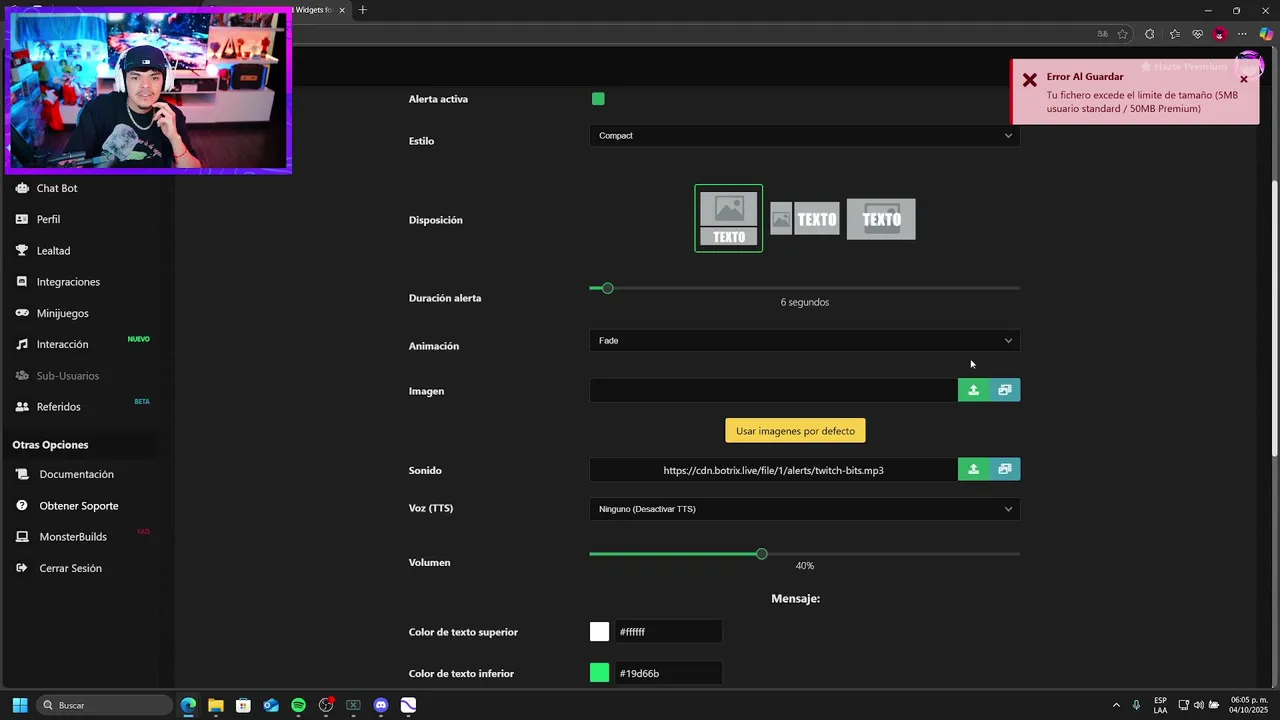Open MonsterBuilds link
Screen dimensions: 1280x720
tap(72, 537)
